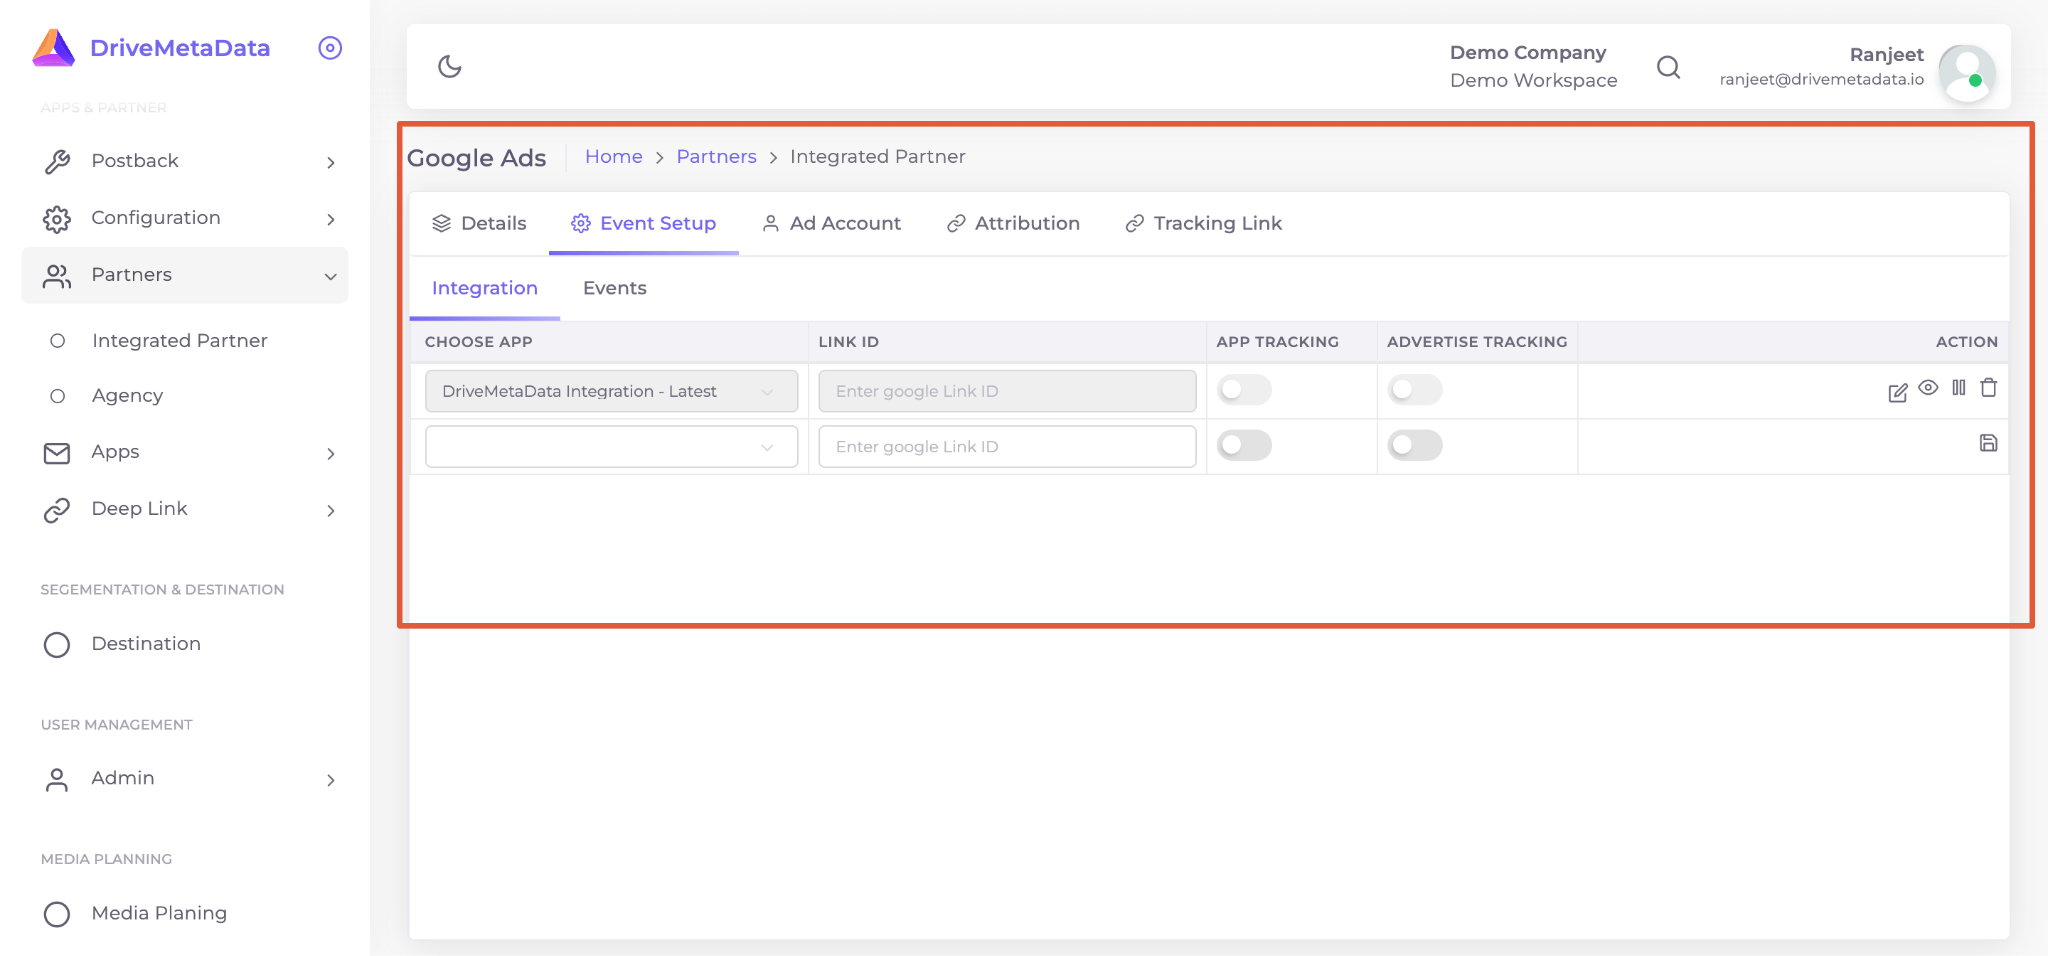Toggle Advertise Tracking for DriveMetaData Integration
This screenshot has height=956, width=2048.
coord(1415,389)
